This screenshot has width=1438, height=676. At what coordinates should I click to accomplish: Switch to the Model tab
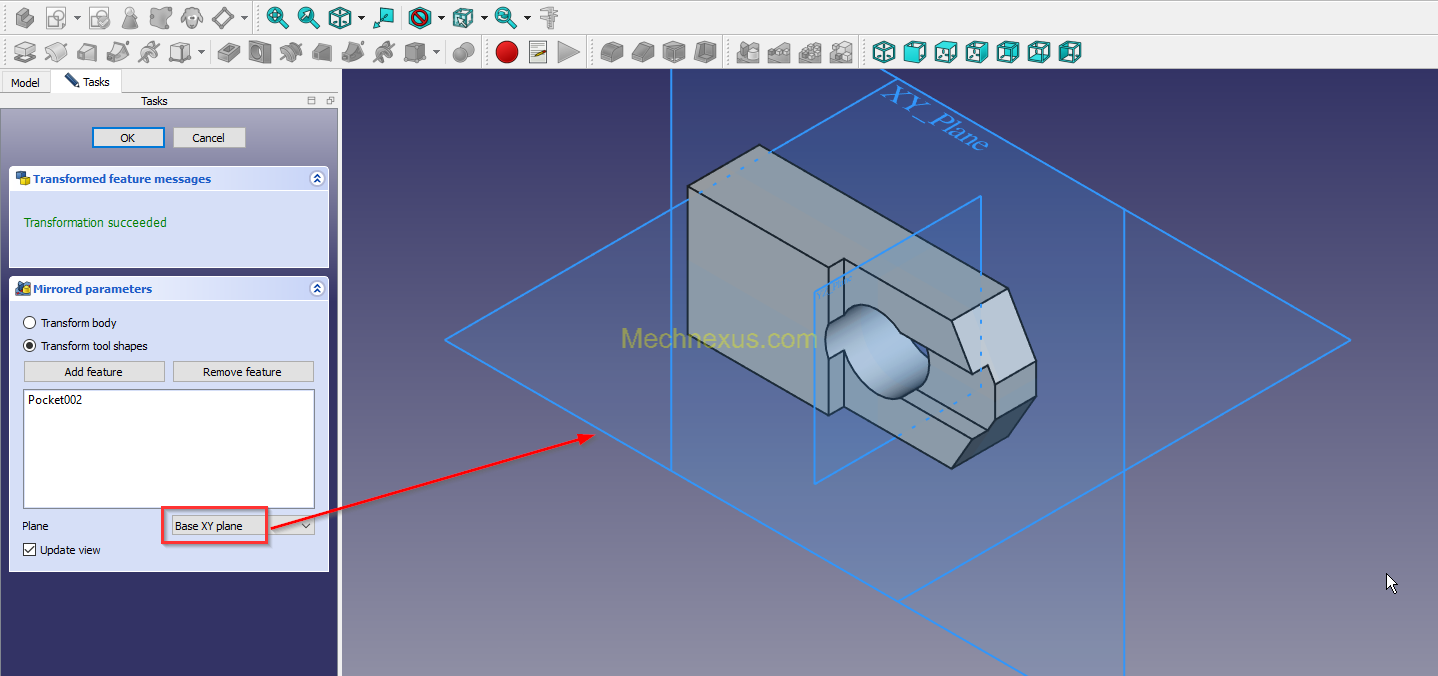tap(25, 81)
